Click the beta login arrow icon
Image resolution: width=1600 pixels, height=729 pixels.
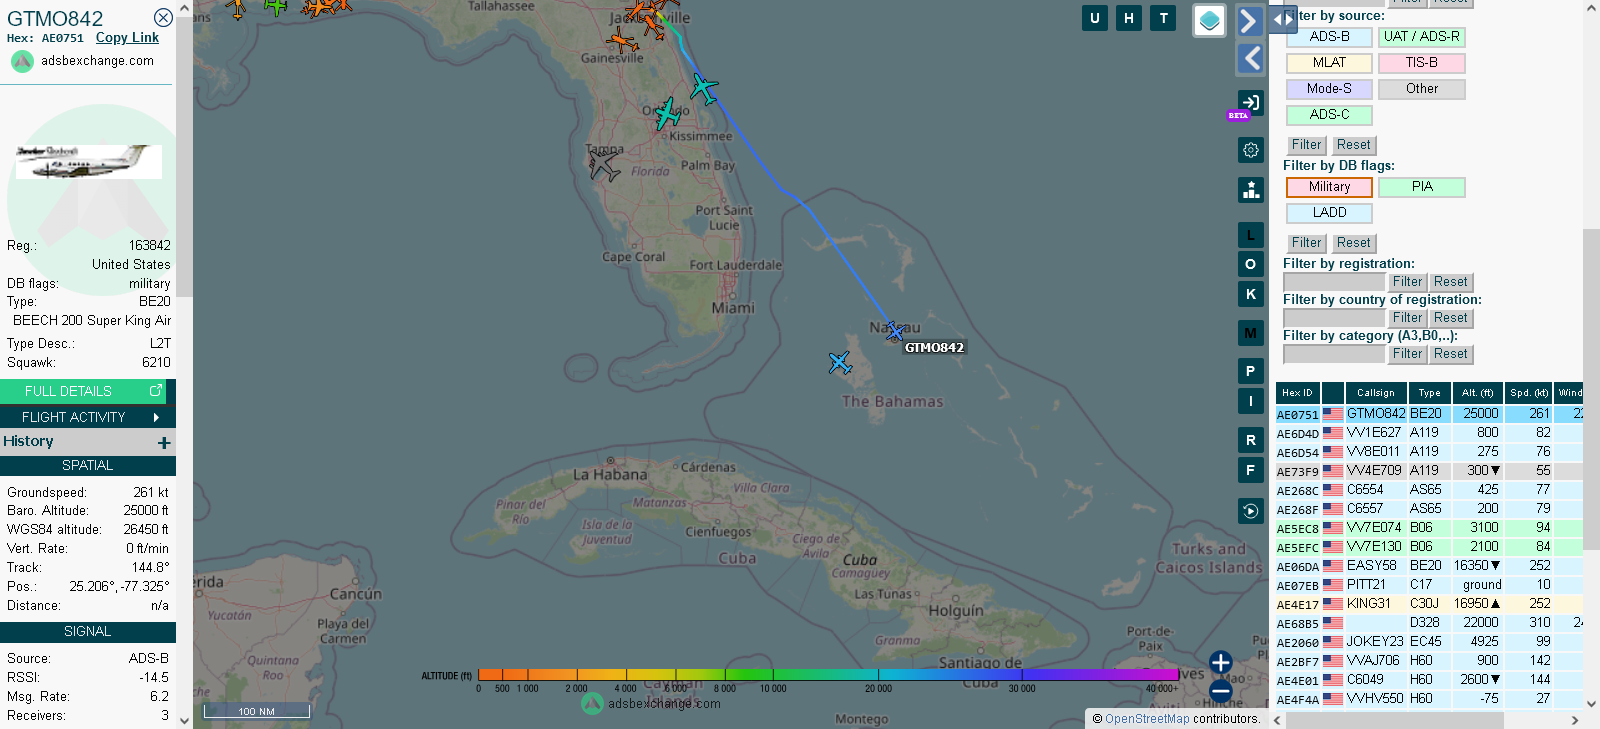point(1251,102)
